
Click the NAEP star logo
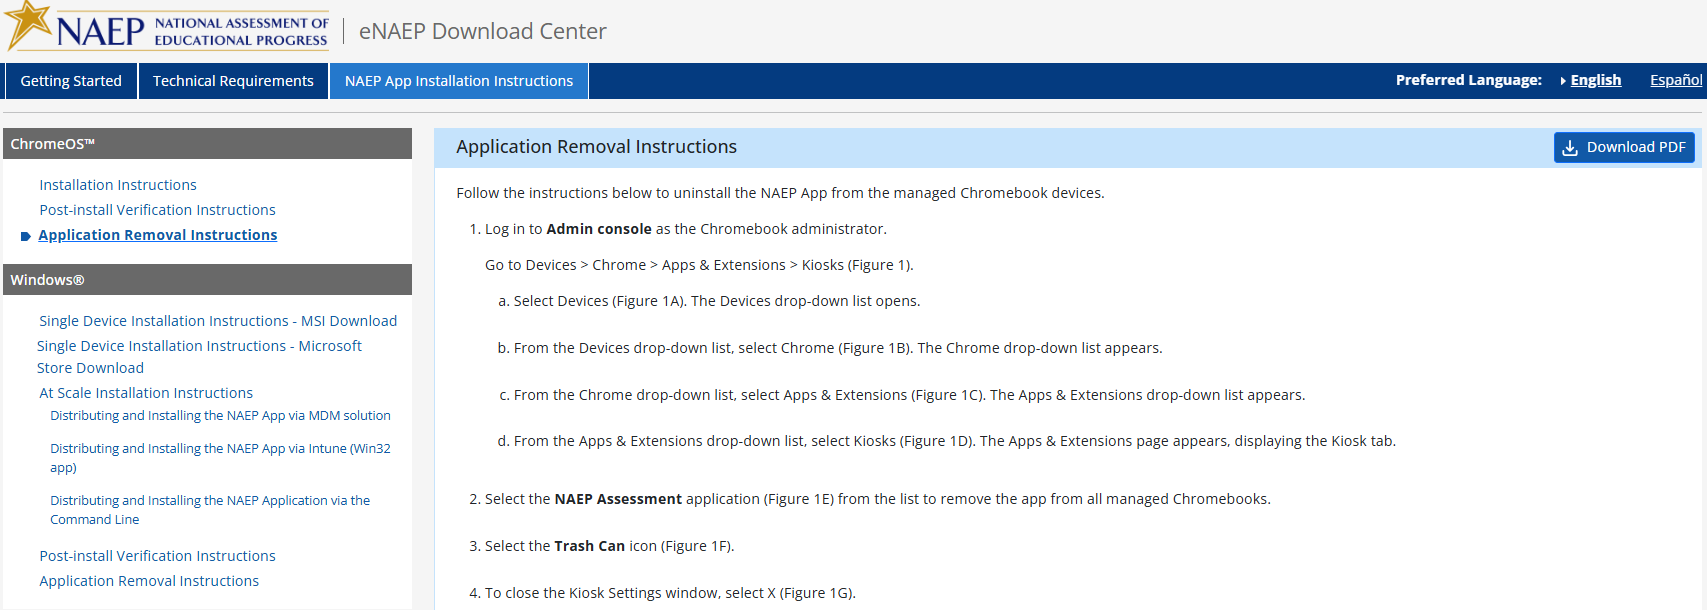click(x=30, y=25)
